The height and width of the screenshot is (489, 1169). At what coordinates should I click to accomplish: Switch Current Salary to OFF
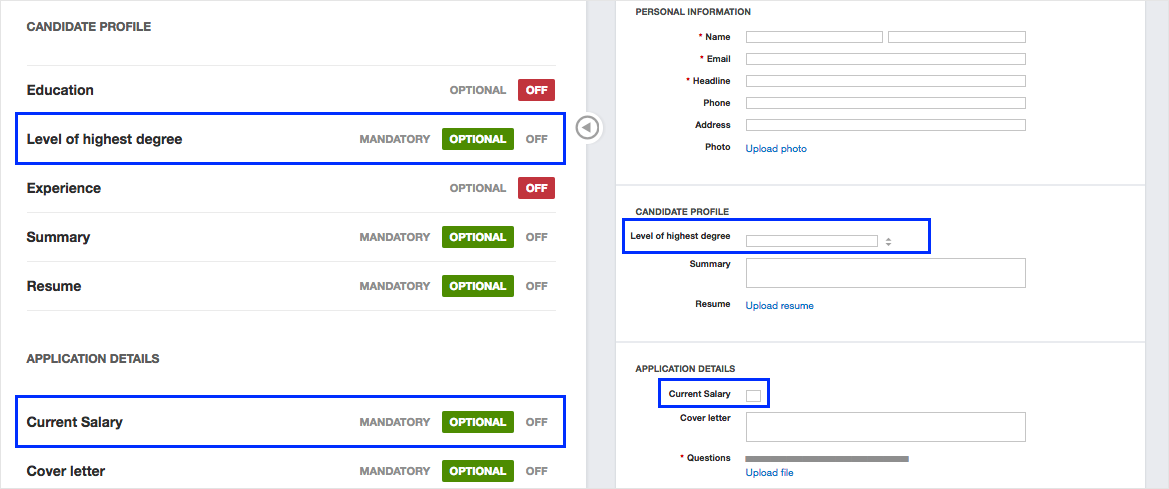537,423
